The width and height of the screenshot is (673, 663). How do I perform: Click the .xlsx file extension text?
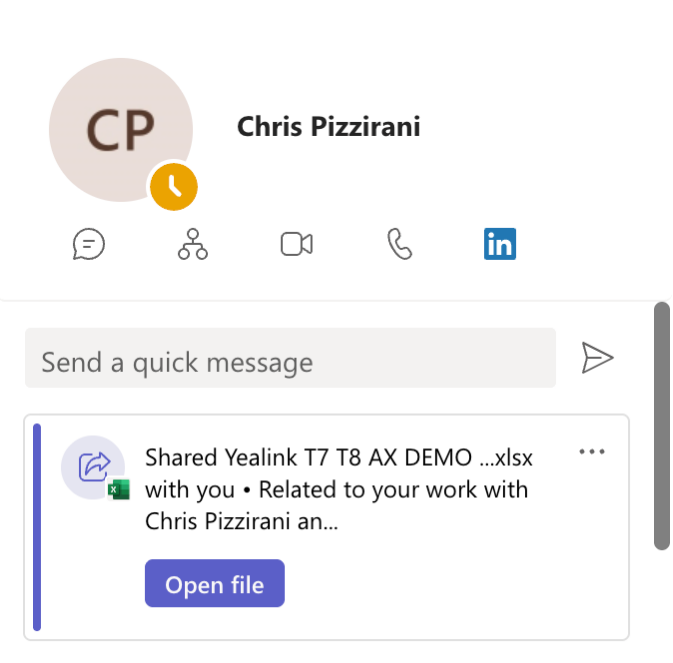(x=513, y=457)
